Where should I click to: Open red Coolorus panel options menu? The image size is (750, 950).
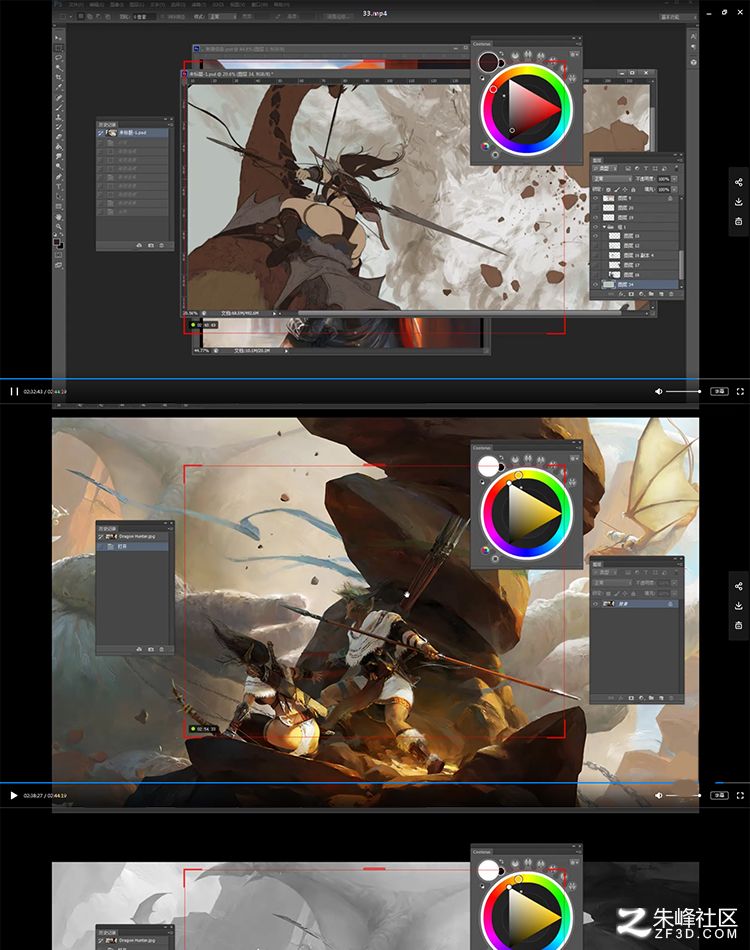(578, 44)
